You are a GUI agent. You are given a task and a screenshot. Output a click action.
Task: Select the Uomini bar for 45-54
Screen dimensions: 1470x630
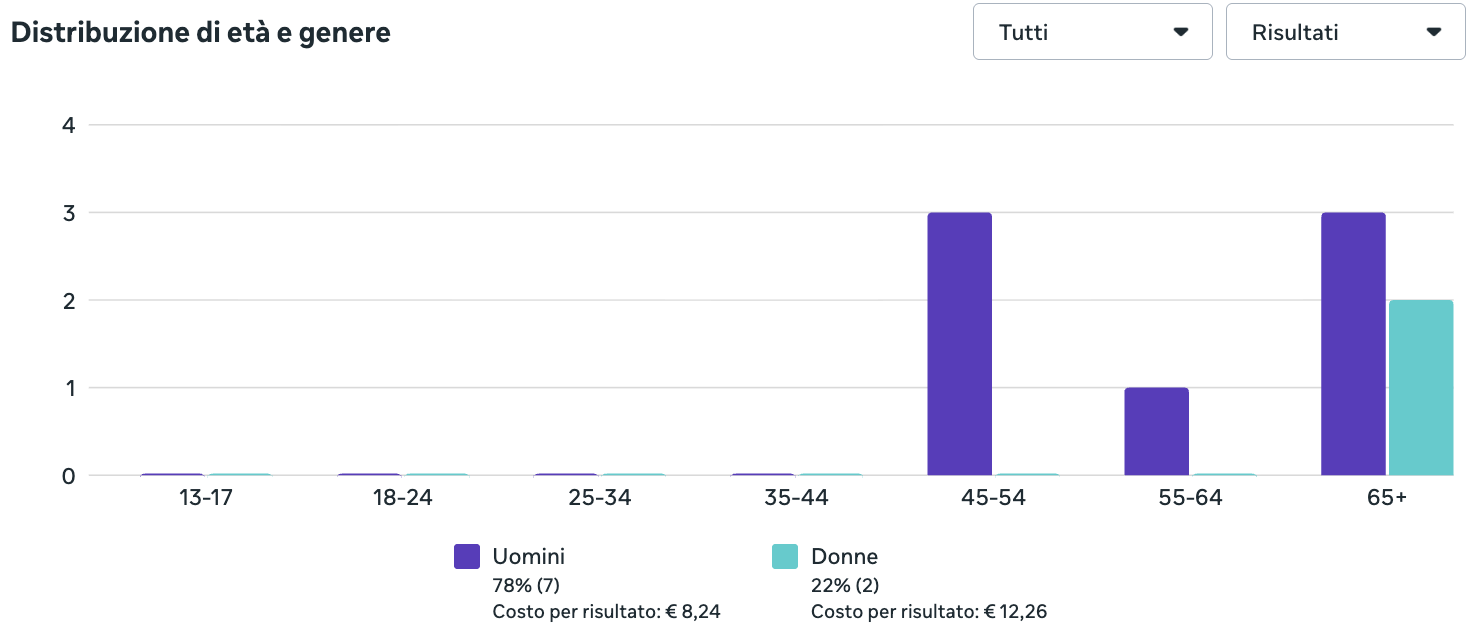pos(960,344)
